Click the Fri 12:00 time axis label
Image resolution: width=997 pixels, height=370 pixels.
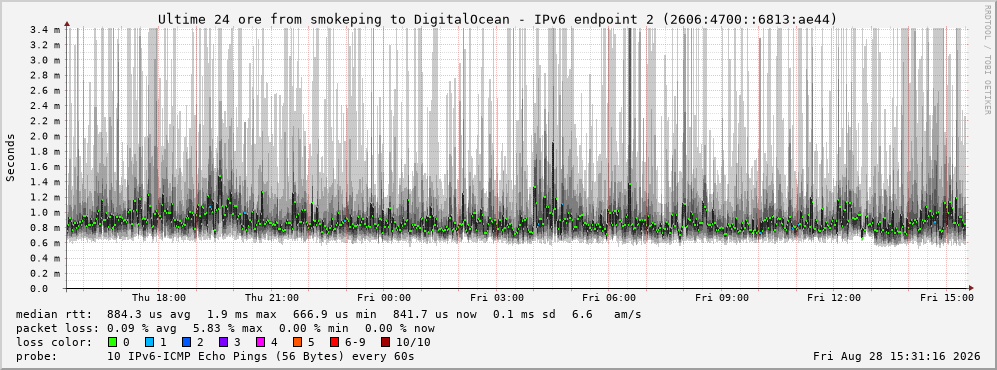pos(834,298)
